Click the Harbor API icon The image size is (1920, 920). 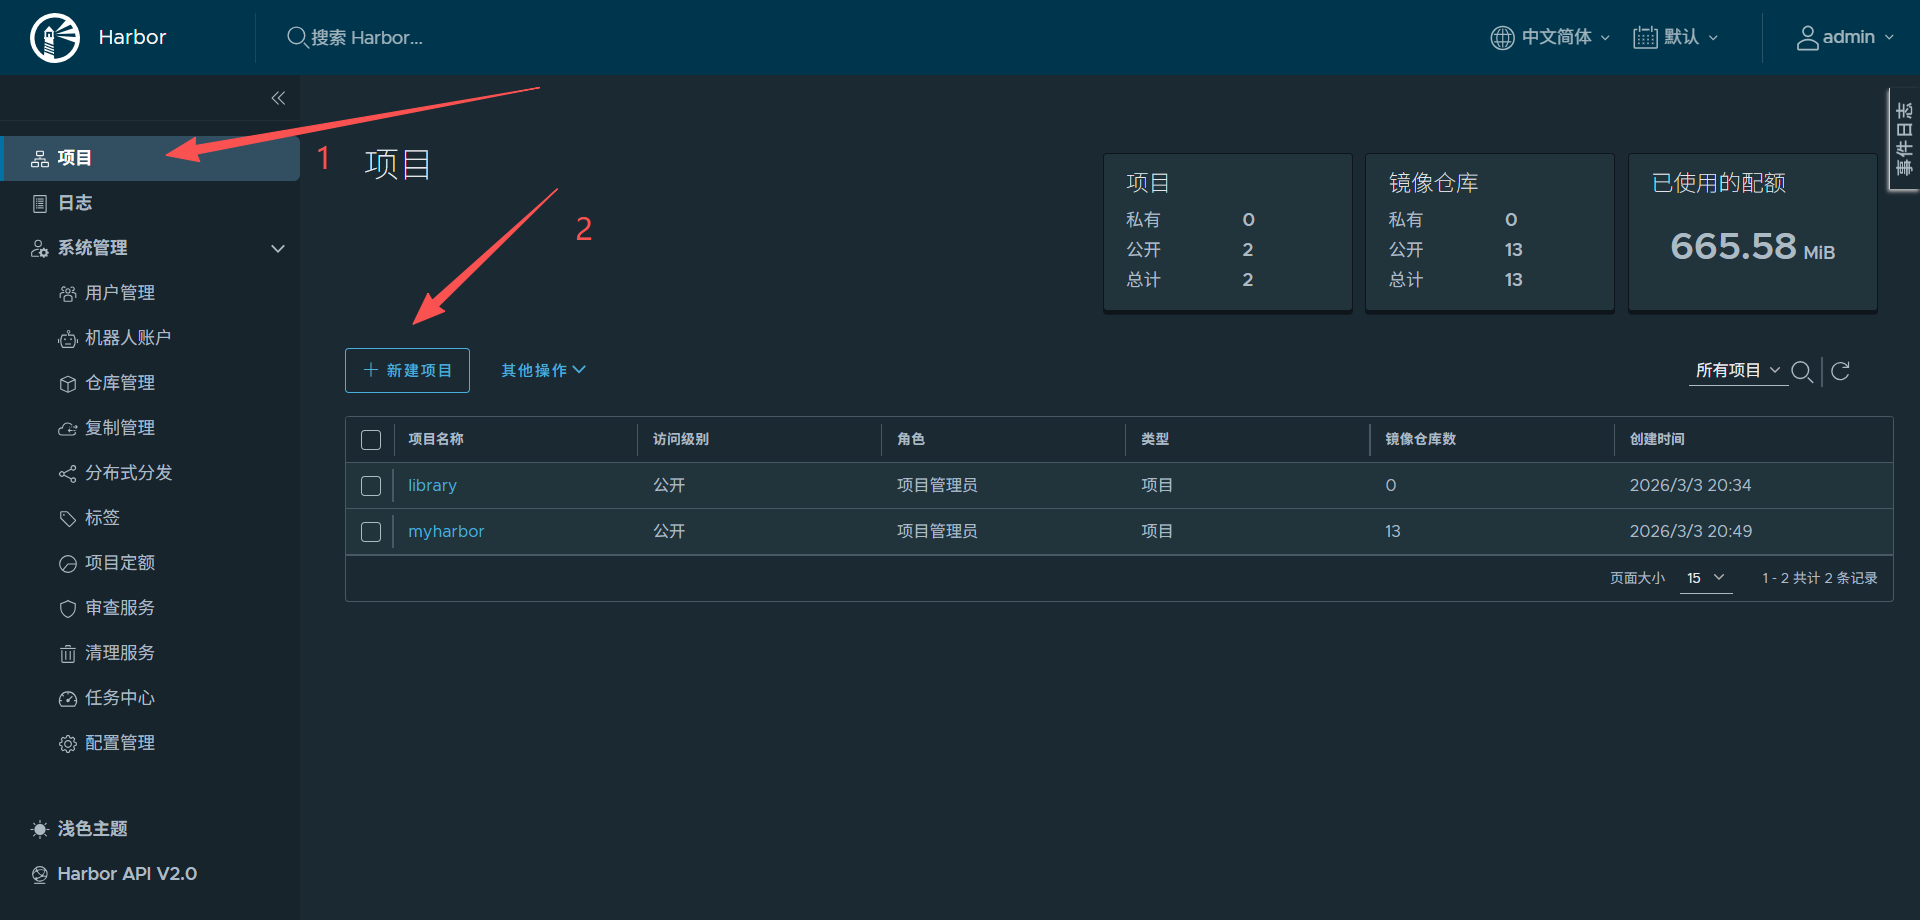tap(40, 874)
